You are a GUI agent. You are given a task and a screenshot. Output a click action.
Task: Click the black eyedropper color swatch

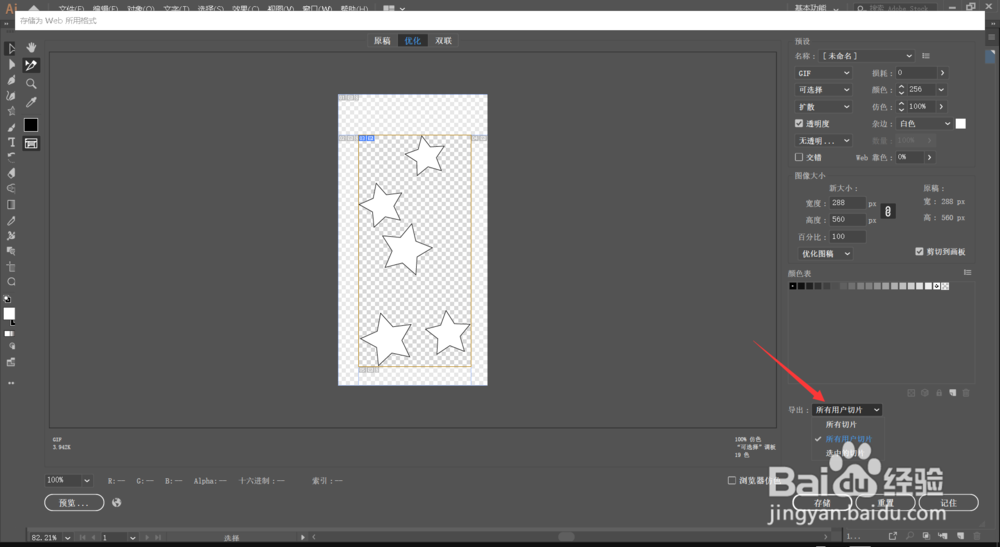tap(31, 125)
